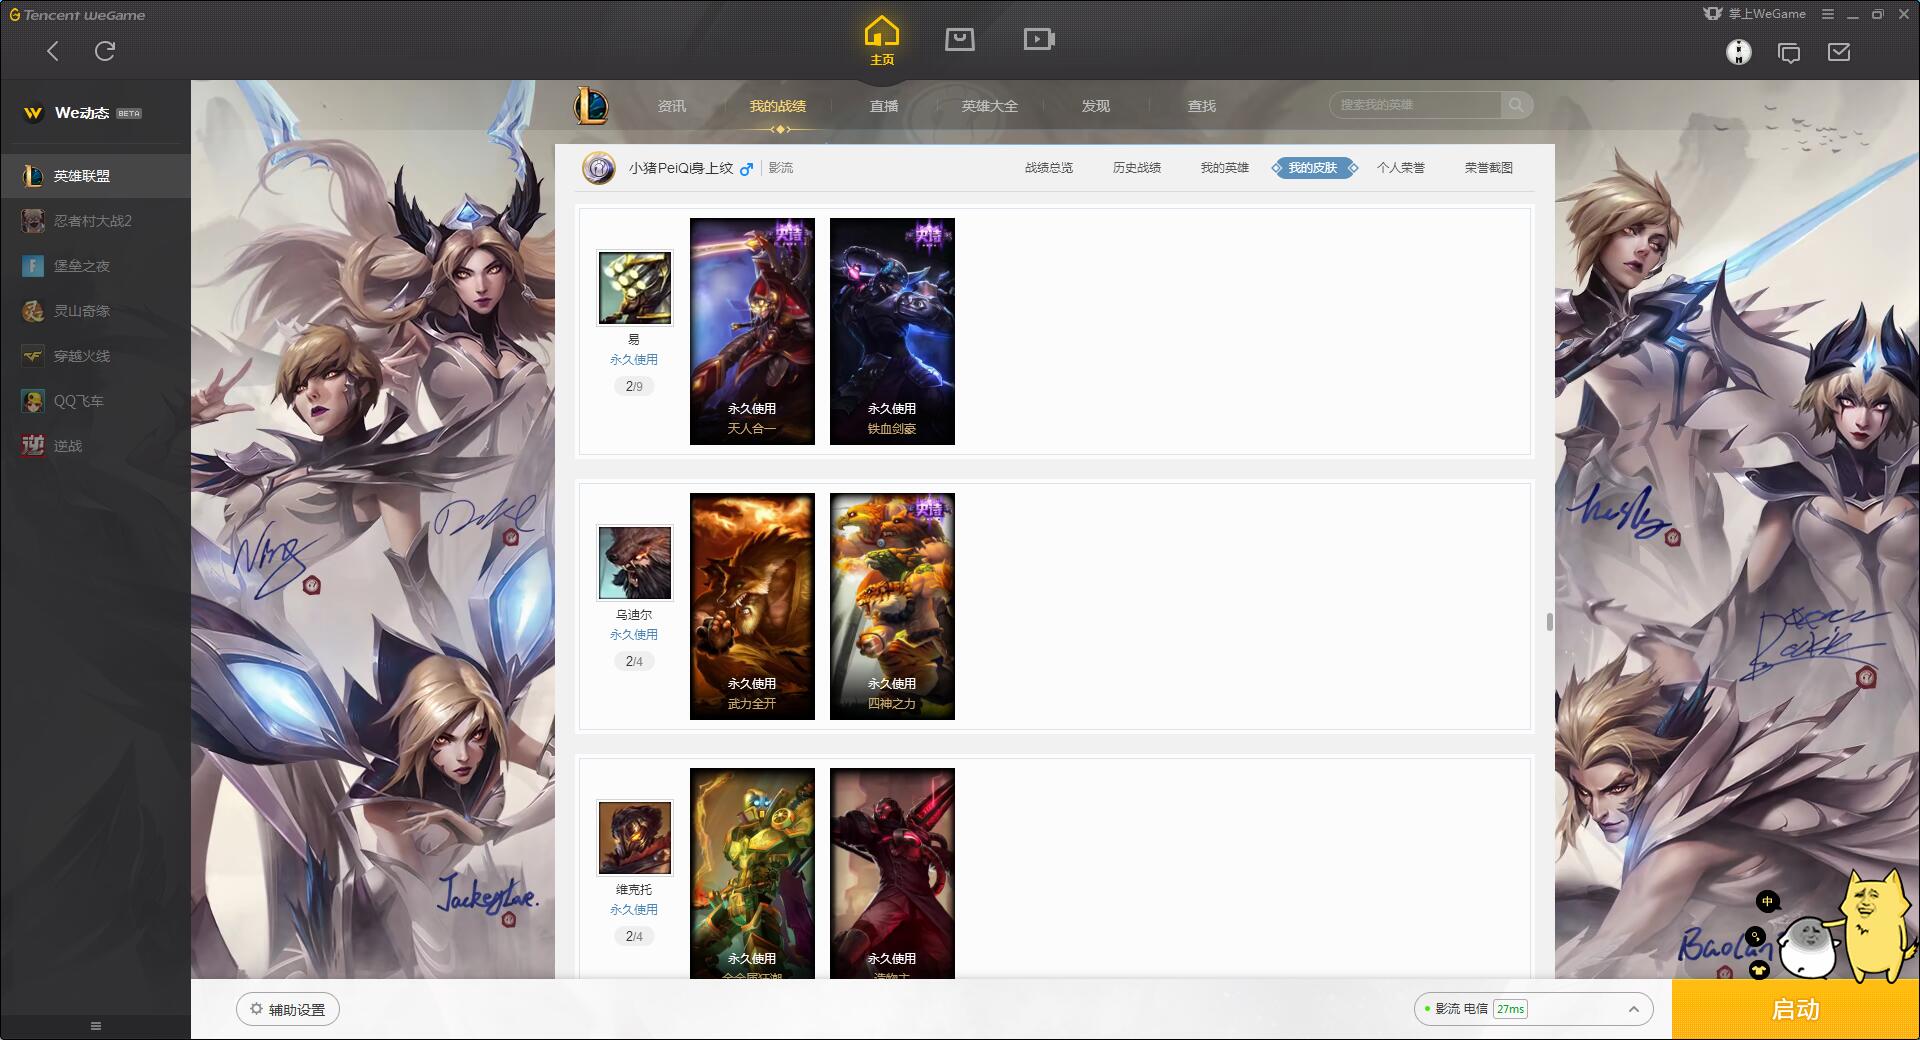Image resolution: width=1920 pixels, height=1040 pixels.
Task: Click the hero search input field
Action: 1415,105
